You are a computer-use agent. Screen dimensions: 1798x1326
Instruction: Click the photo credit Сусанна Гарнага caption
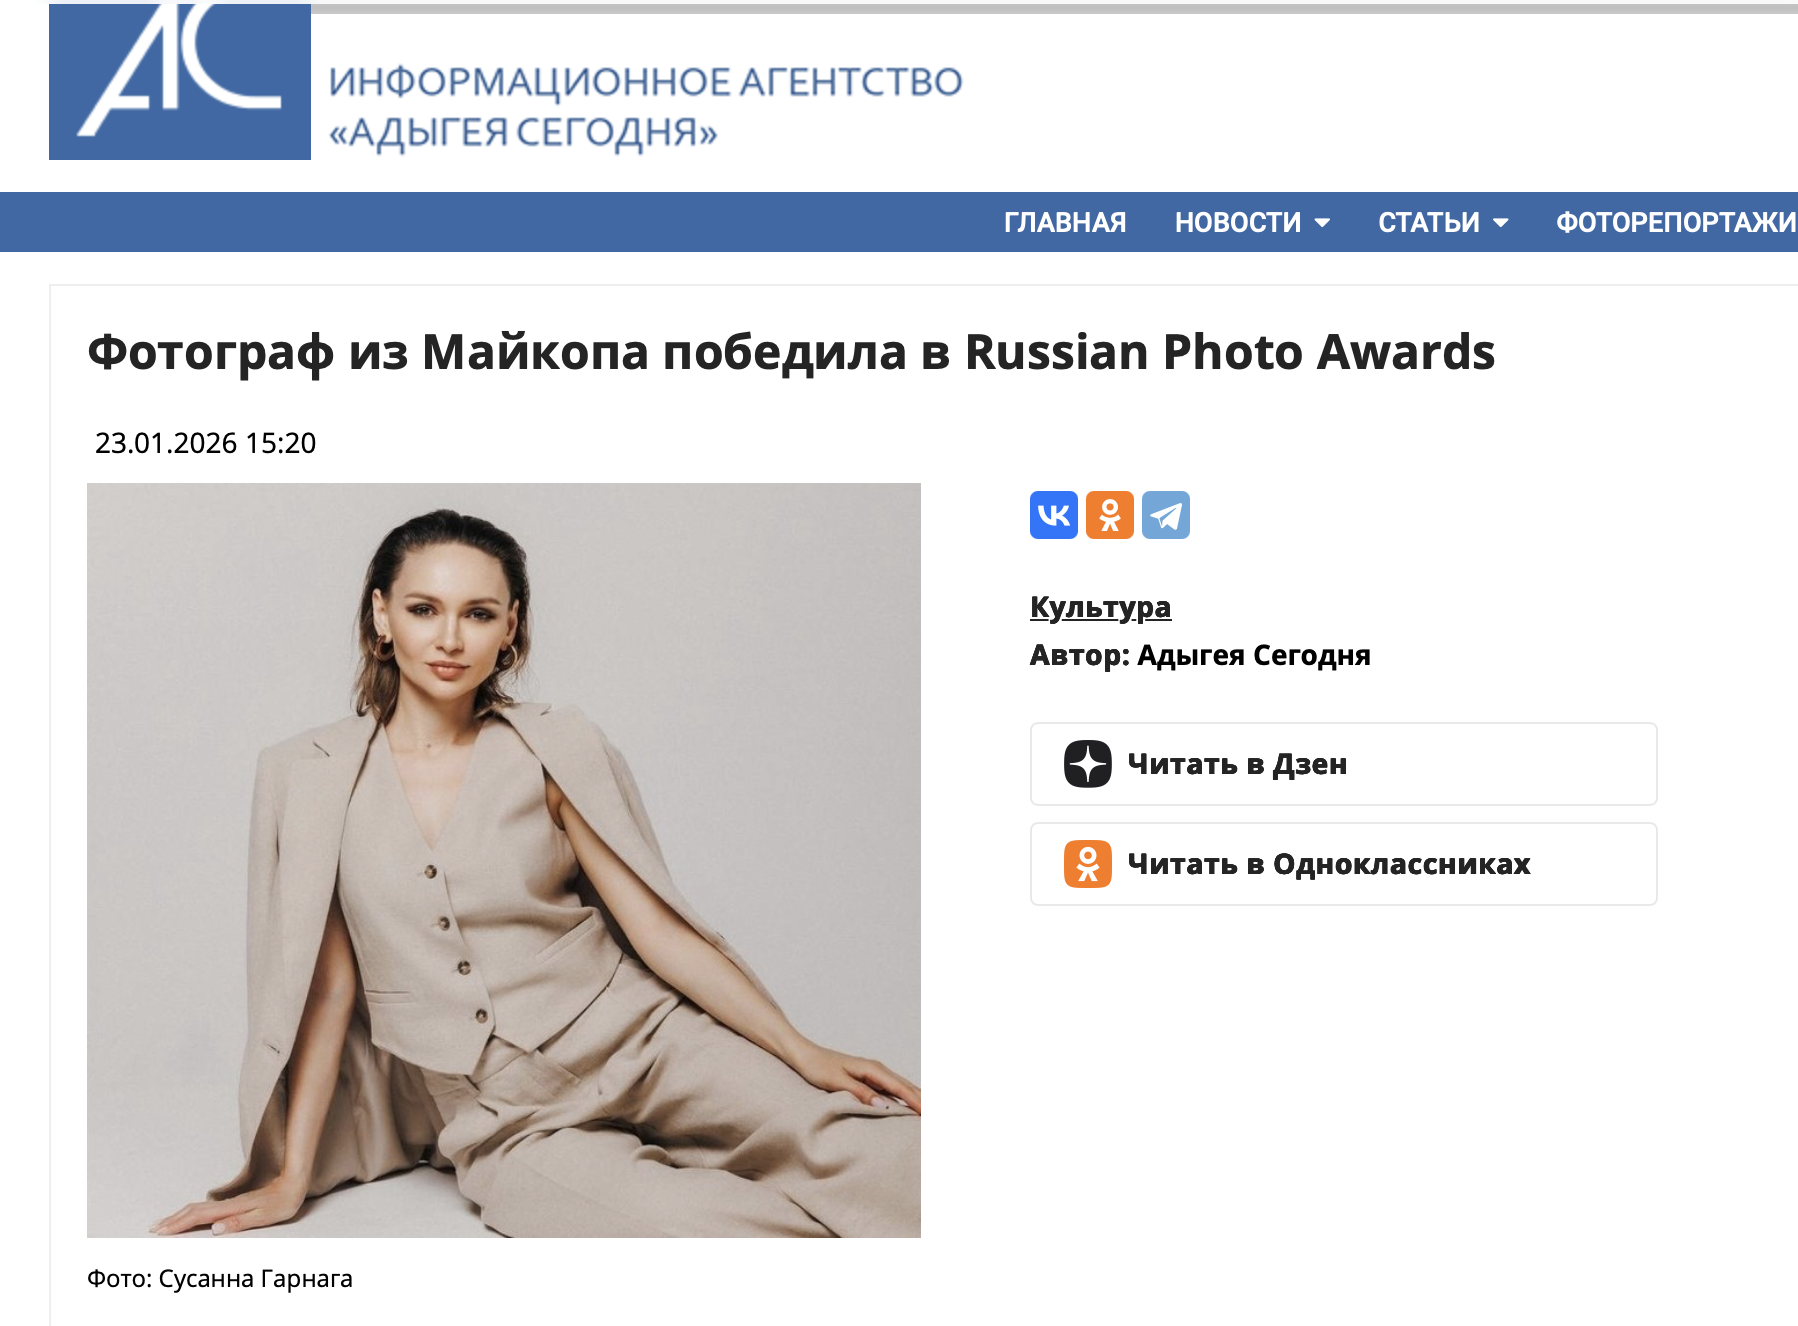coord(220,1279)
